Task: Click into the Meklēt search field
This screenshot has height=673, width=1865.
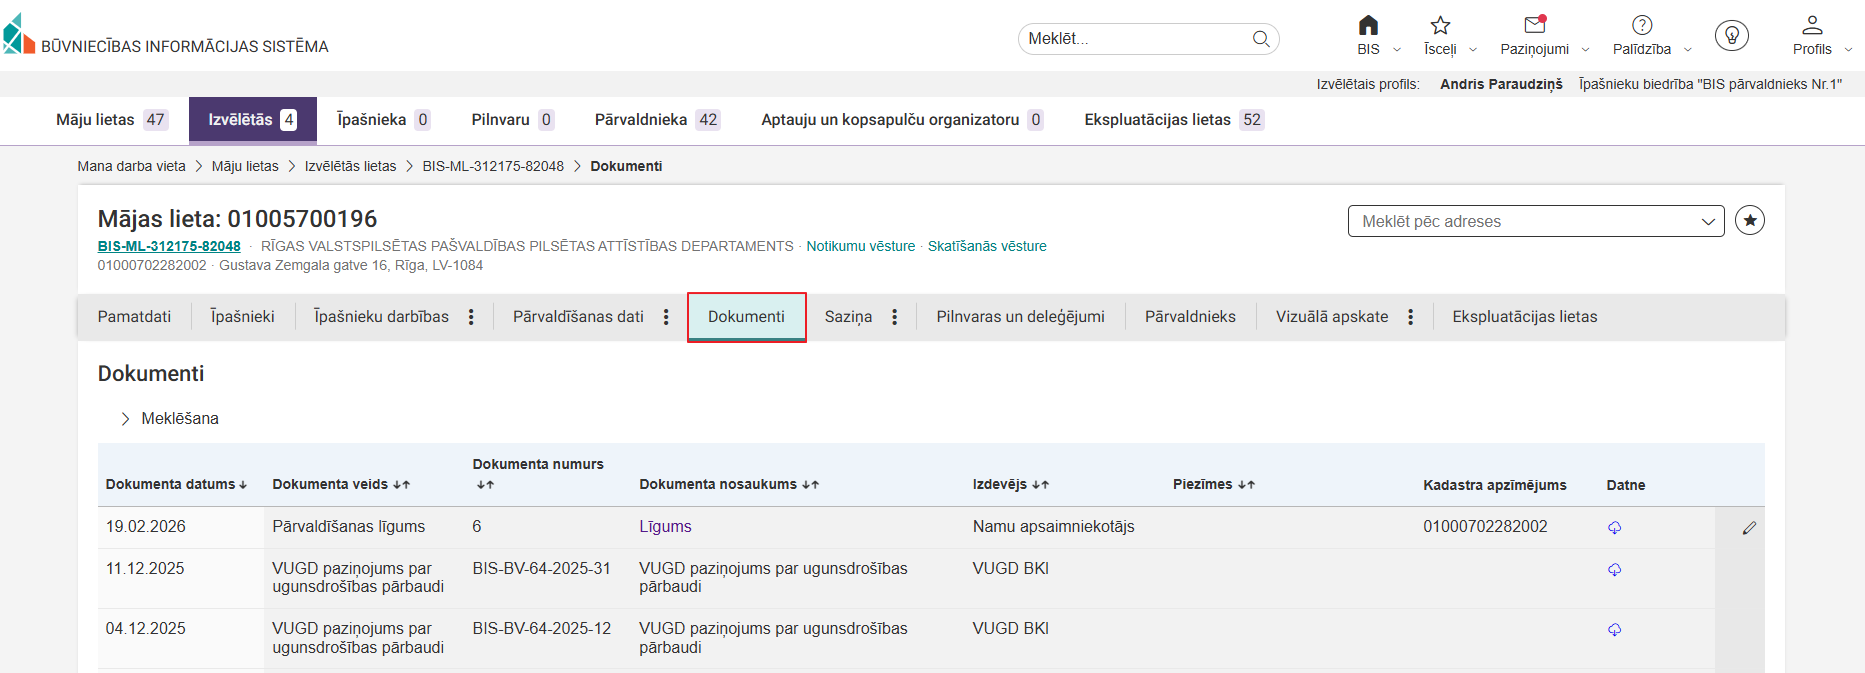Action: point(1135,39)
